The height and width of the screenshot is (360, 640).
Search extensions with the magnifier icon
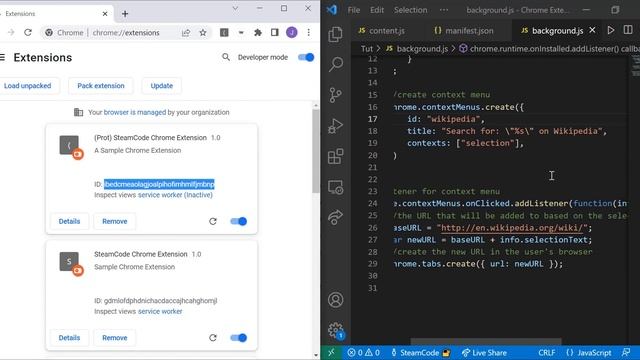[x=226, y=58]
